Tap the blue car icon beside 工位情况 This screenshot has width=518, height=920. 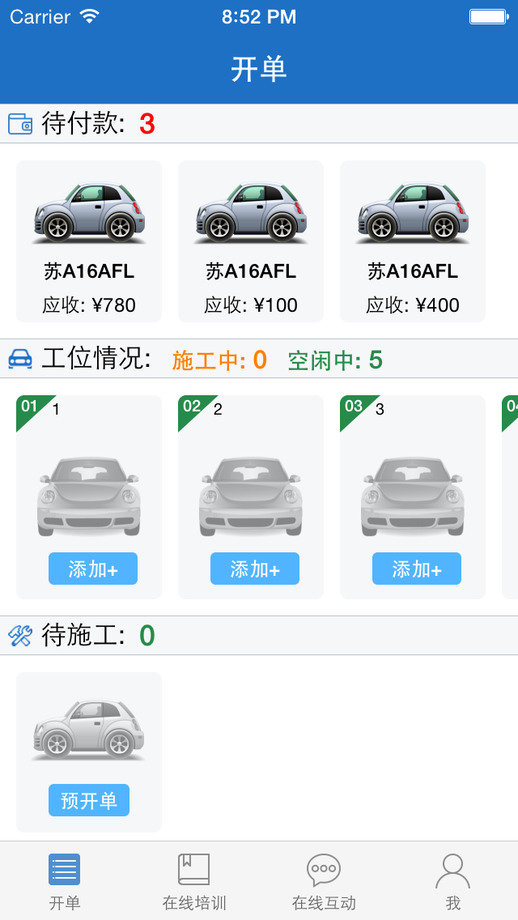click(x=20, y=358)
